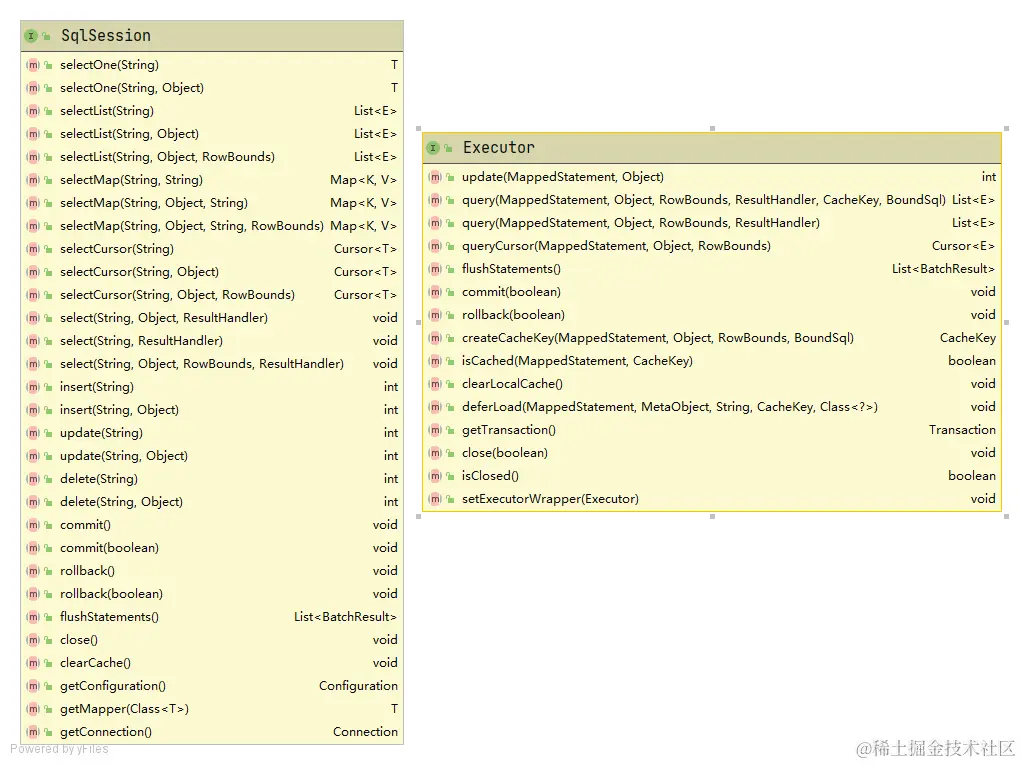Select insert(String, Object) method row
This screenshot has width=1022, height=765.
click(x=212, y=410)
